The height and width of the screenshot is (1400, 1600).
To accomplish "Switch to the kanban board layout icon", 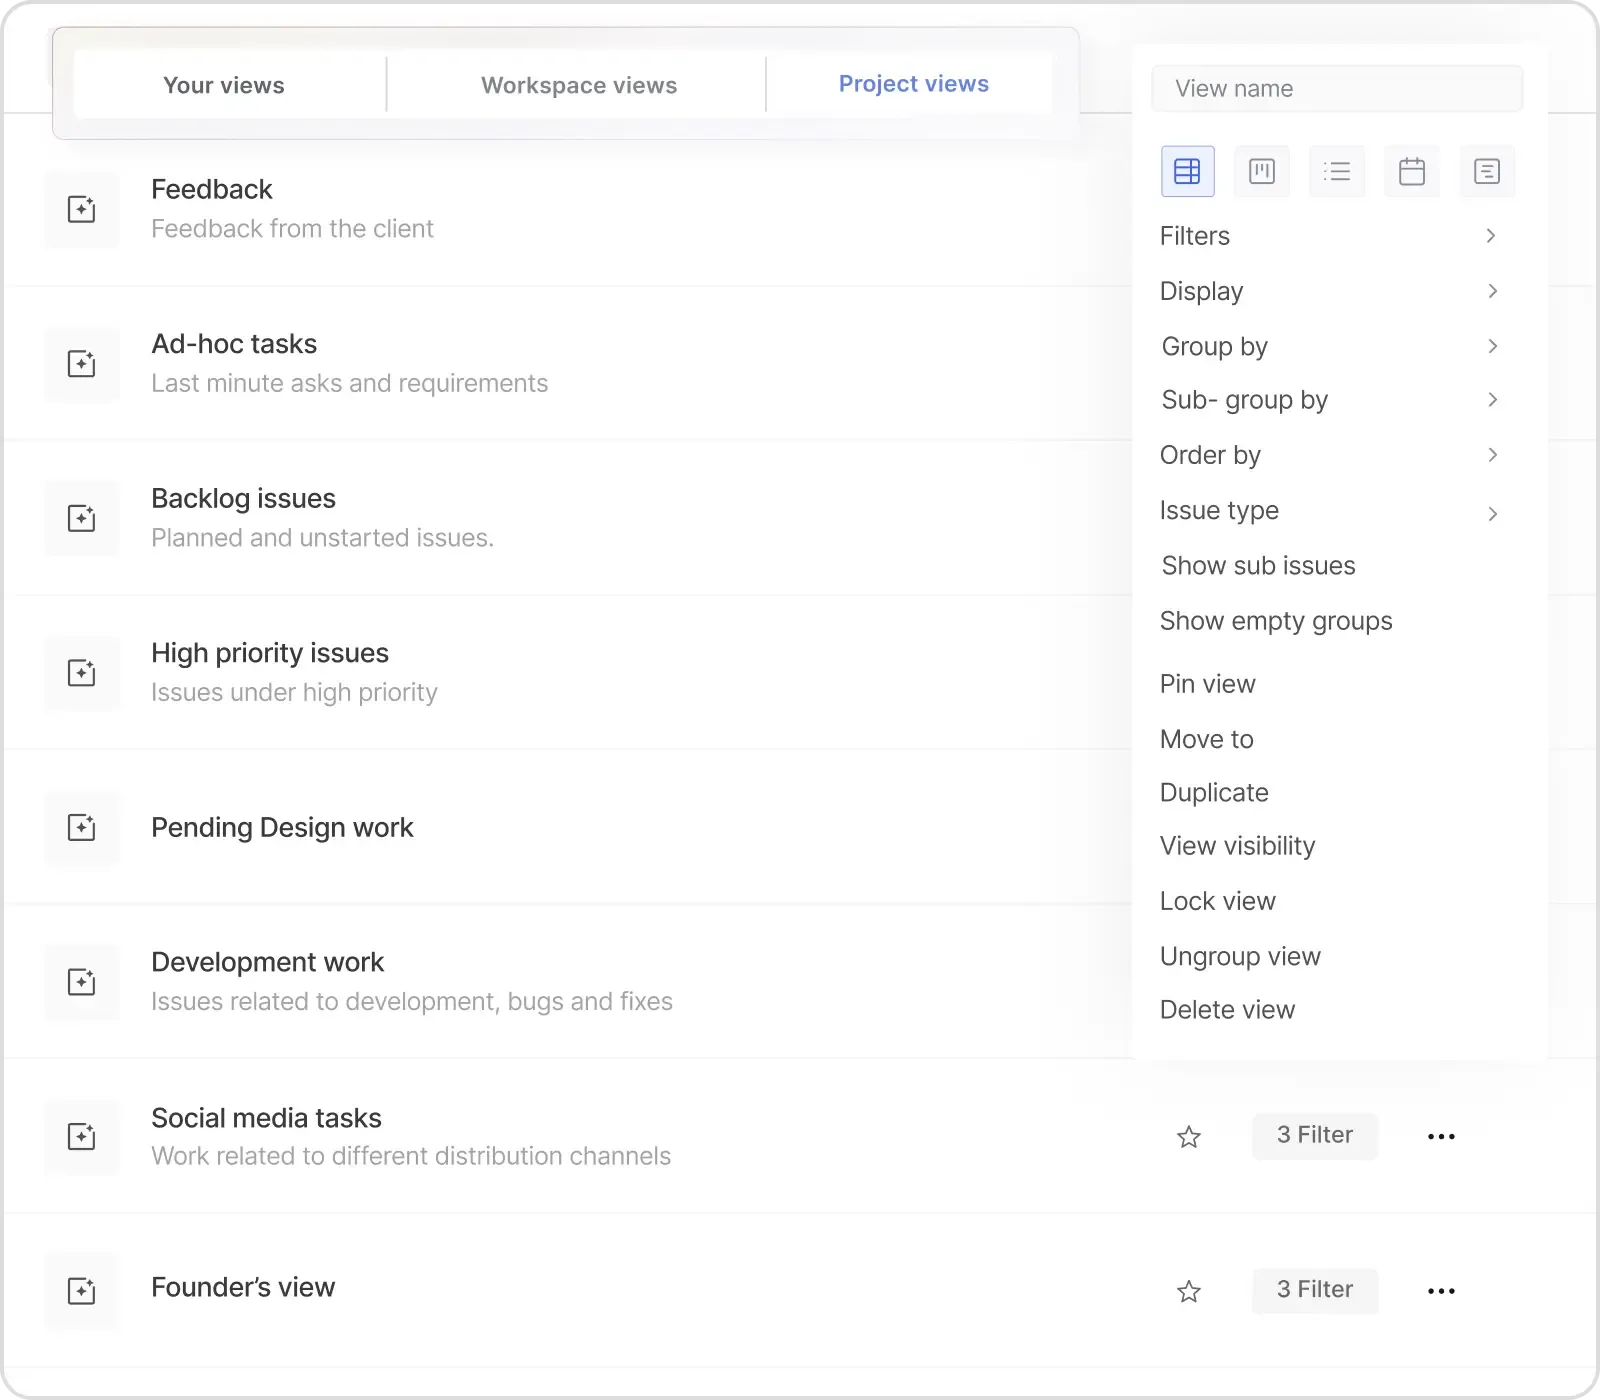I will (1262, 172).
